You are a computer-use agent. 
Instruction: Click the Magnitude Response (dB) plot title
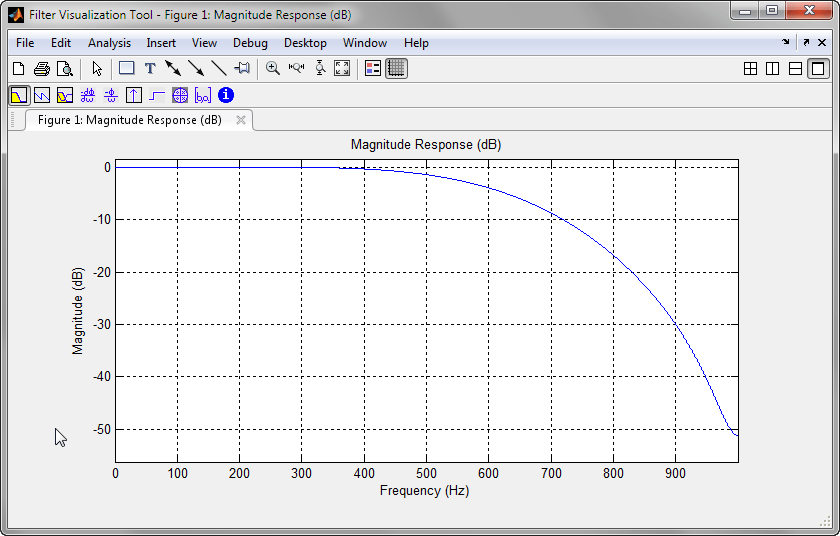pyautogui.click(x=426, y=145)
